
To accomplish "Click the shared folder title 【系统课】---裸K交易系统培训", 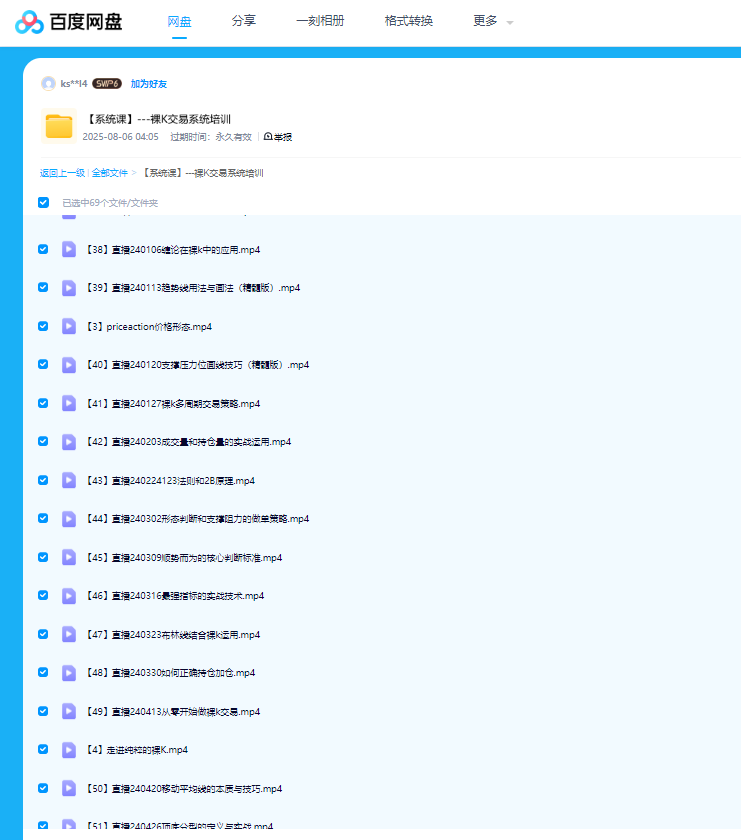I will 159,119.
